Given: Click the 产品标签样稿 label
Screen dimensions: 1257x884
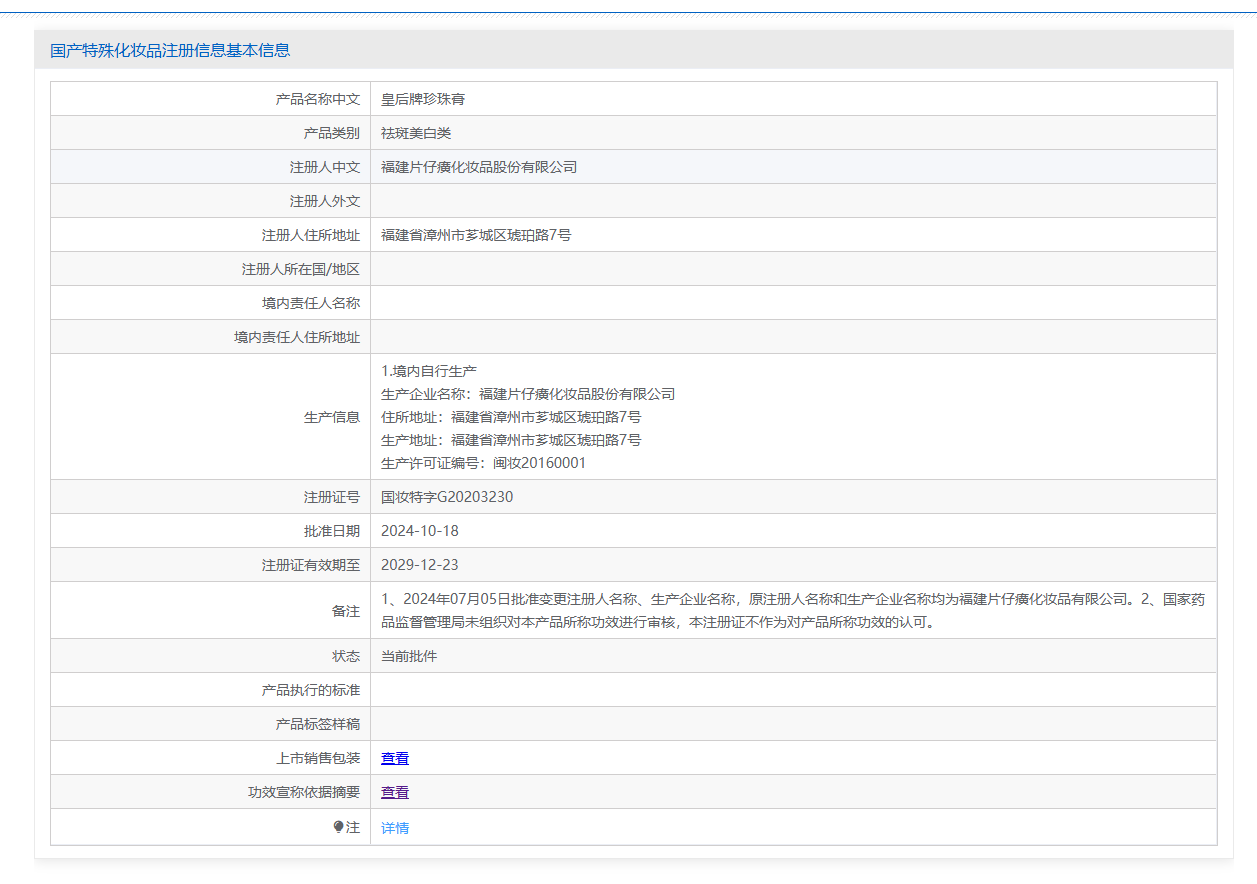Looking at the screenshot, I should click(x=318, y=724).
